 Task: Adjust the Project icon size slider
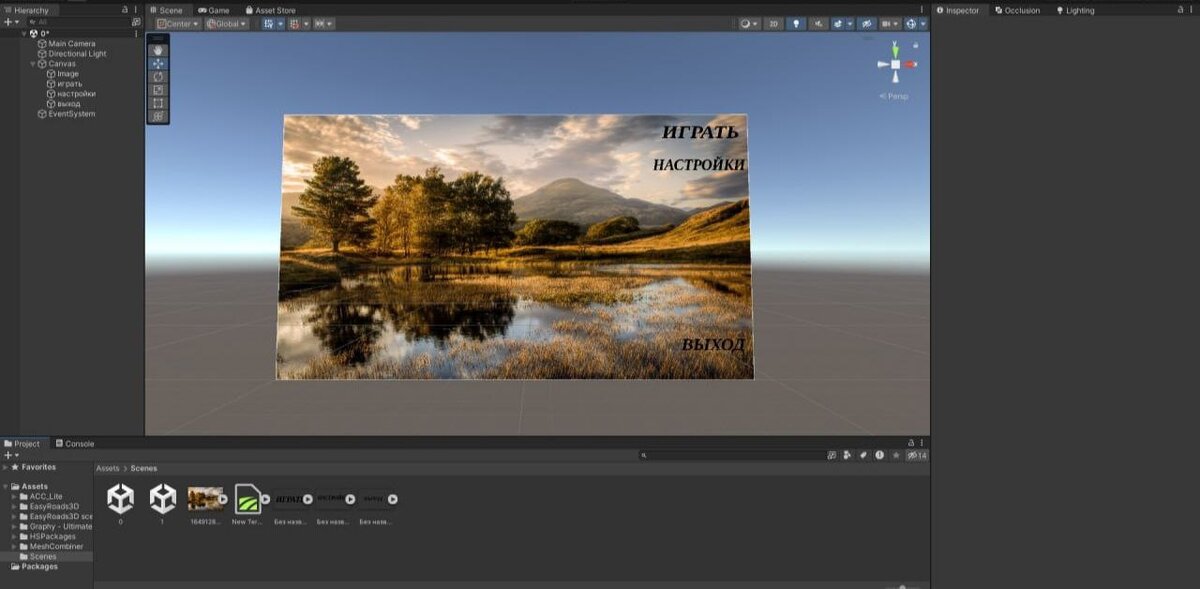pyautogui.click(x=902, y=586)
